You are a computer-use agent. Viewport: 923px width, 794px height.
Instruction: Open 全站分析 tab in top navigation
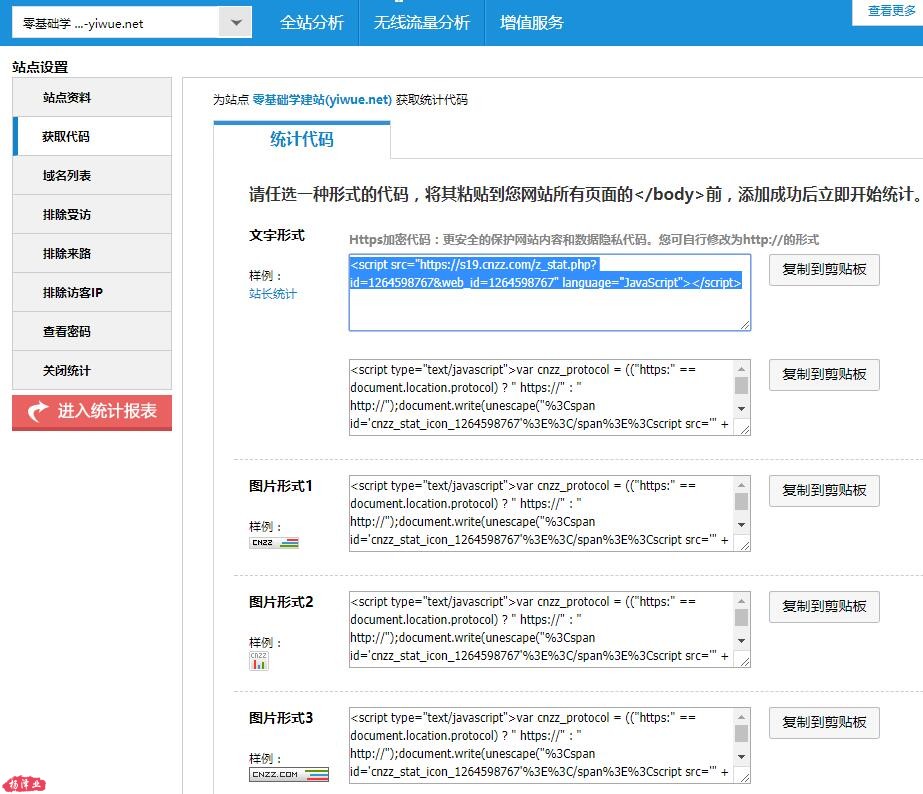311,22
